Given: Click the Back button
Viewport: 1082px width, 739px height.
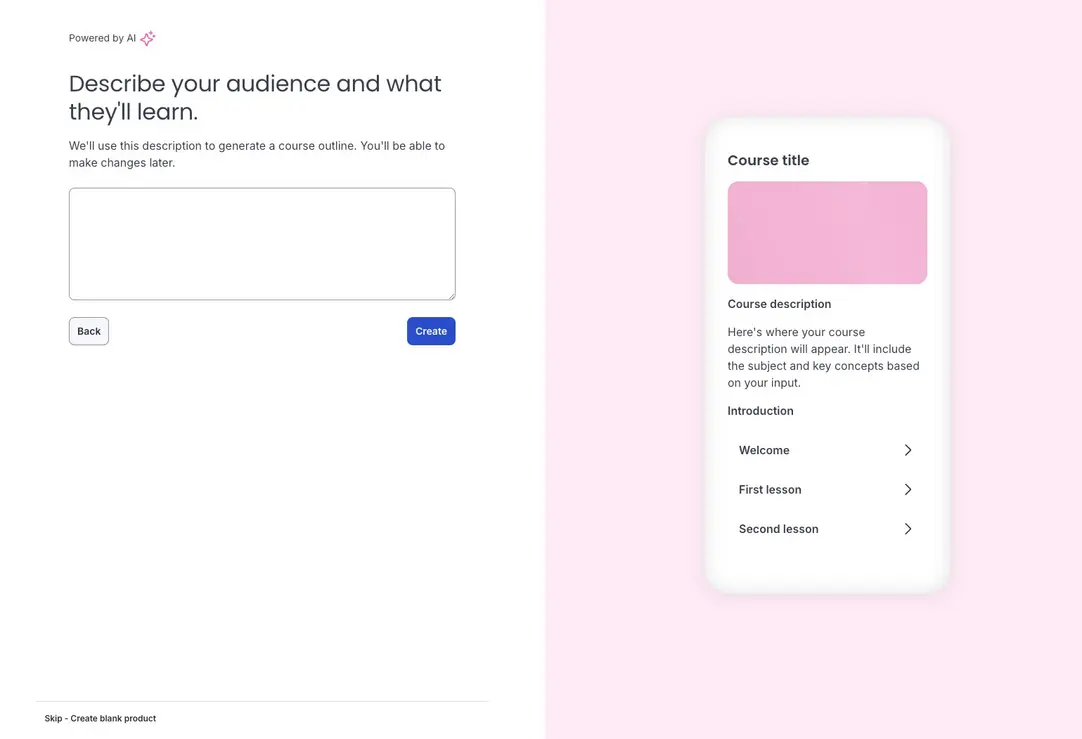Looking at the screenshot, I should pos(88,330).
